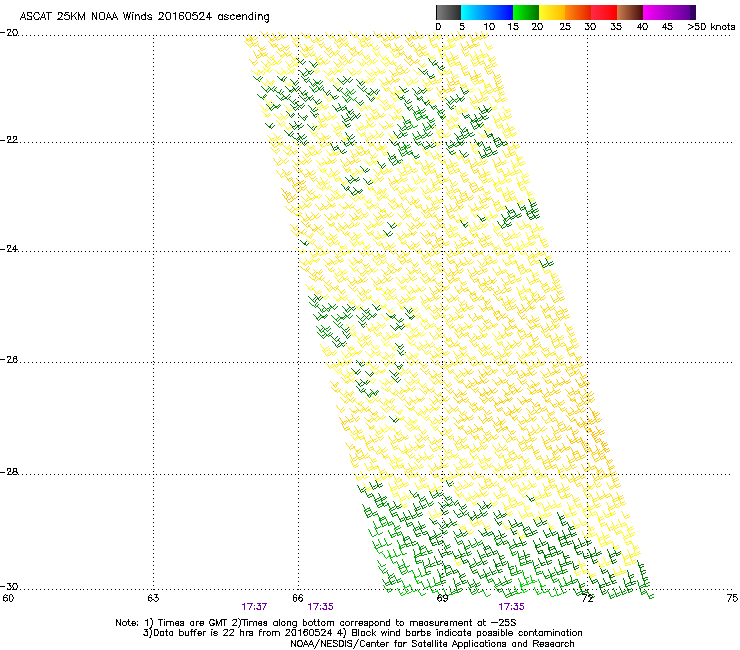The image size is (740, 650).
Task: Click the '17:35' time stamp beside longitude 66
Action: point(320,607)
